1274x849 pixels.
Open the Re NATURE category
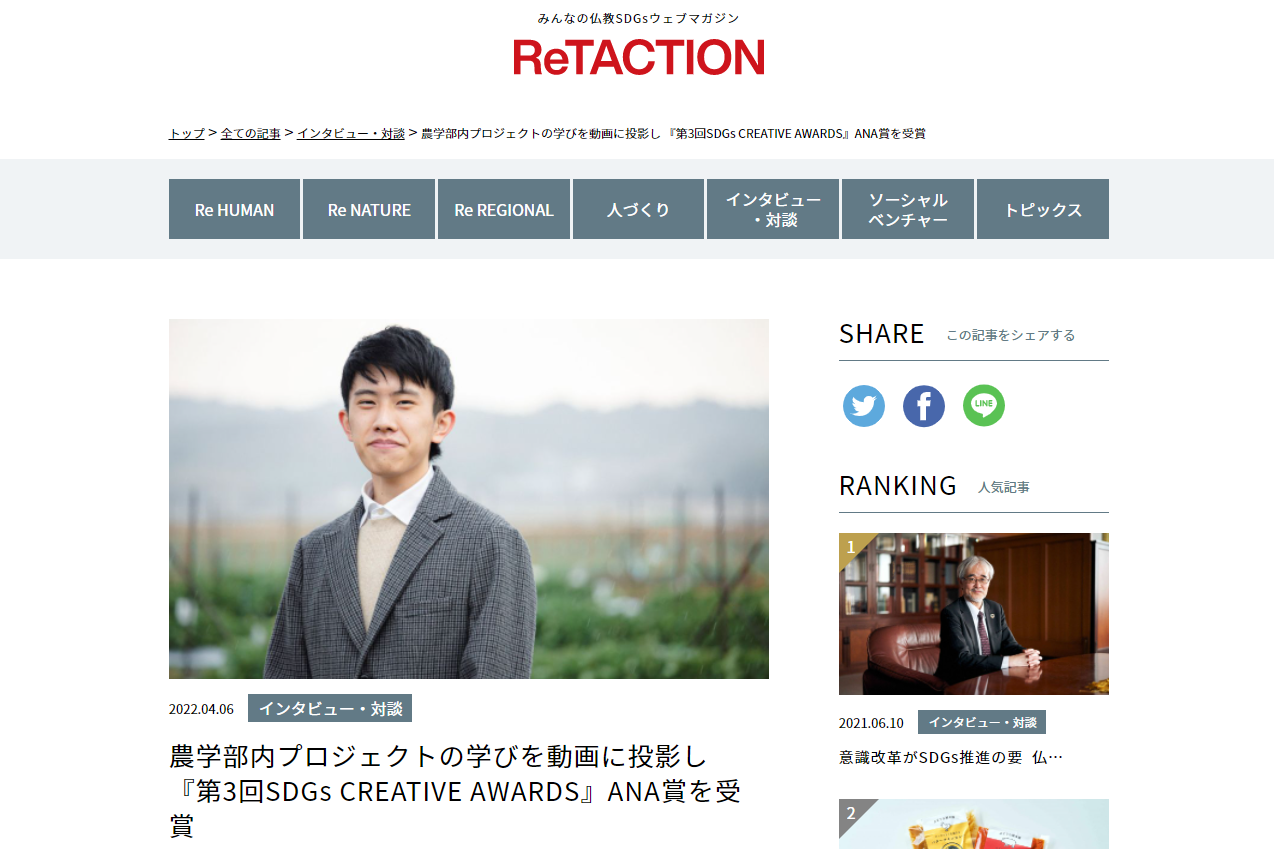[x=369, y=209]
